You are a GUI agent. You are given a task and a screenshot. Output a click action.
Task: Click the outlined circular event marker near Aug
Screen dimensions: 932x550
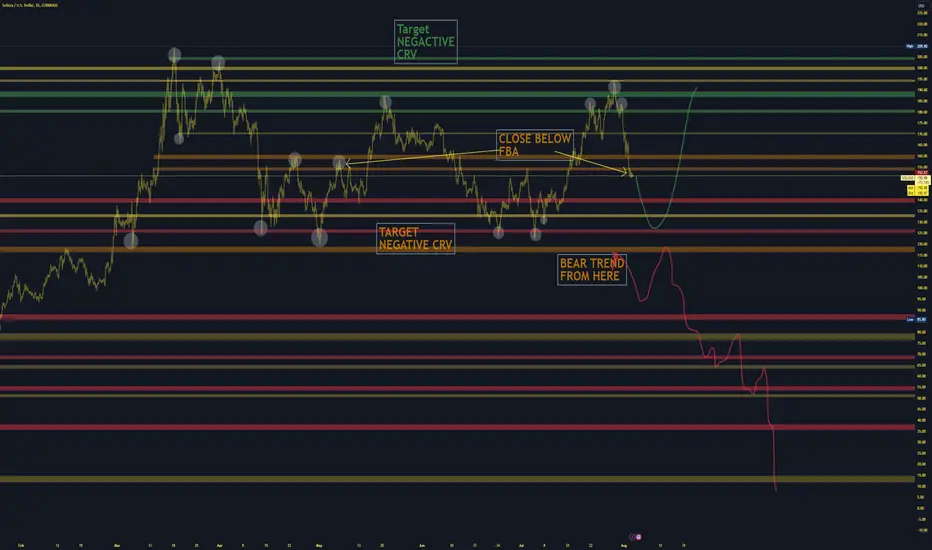[x=632, y=537]
